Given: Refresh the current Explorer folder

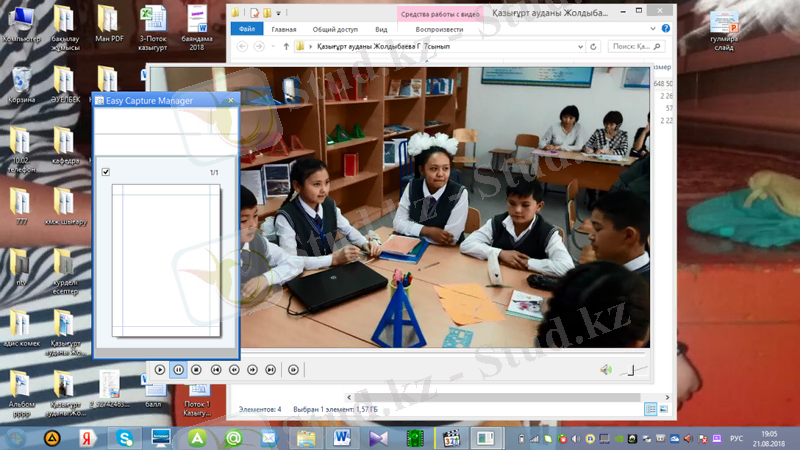Looking at the screenshot, I should coord(595,46).
